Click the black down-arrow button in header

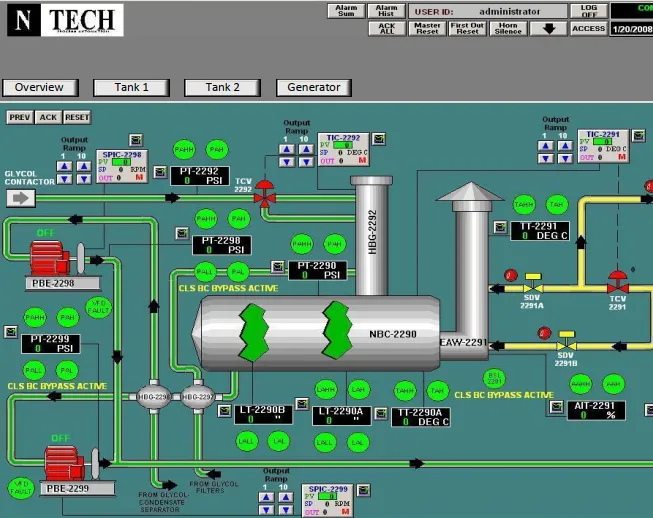[548, 29]
